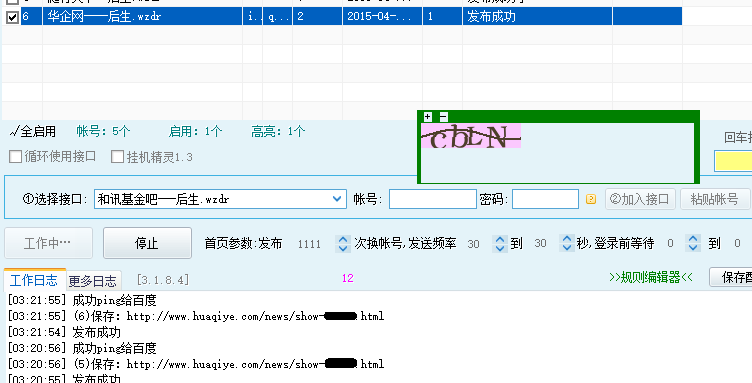752x383 pixels.
Task: Click the 发布成功 status cell in row 6
Action: pos(537,17)
